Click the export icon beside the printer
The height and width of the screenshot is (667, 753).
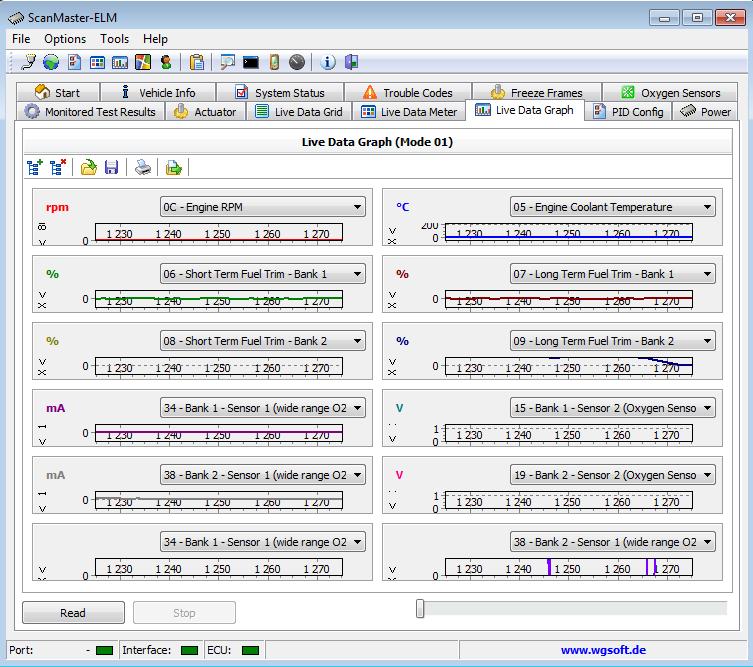[x=174, y=168]
